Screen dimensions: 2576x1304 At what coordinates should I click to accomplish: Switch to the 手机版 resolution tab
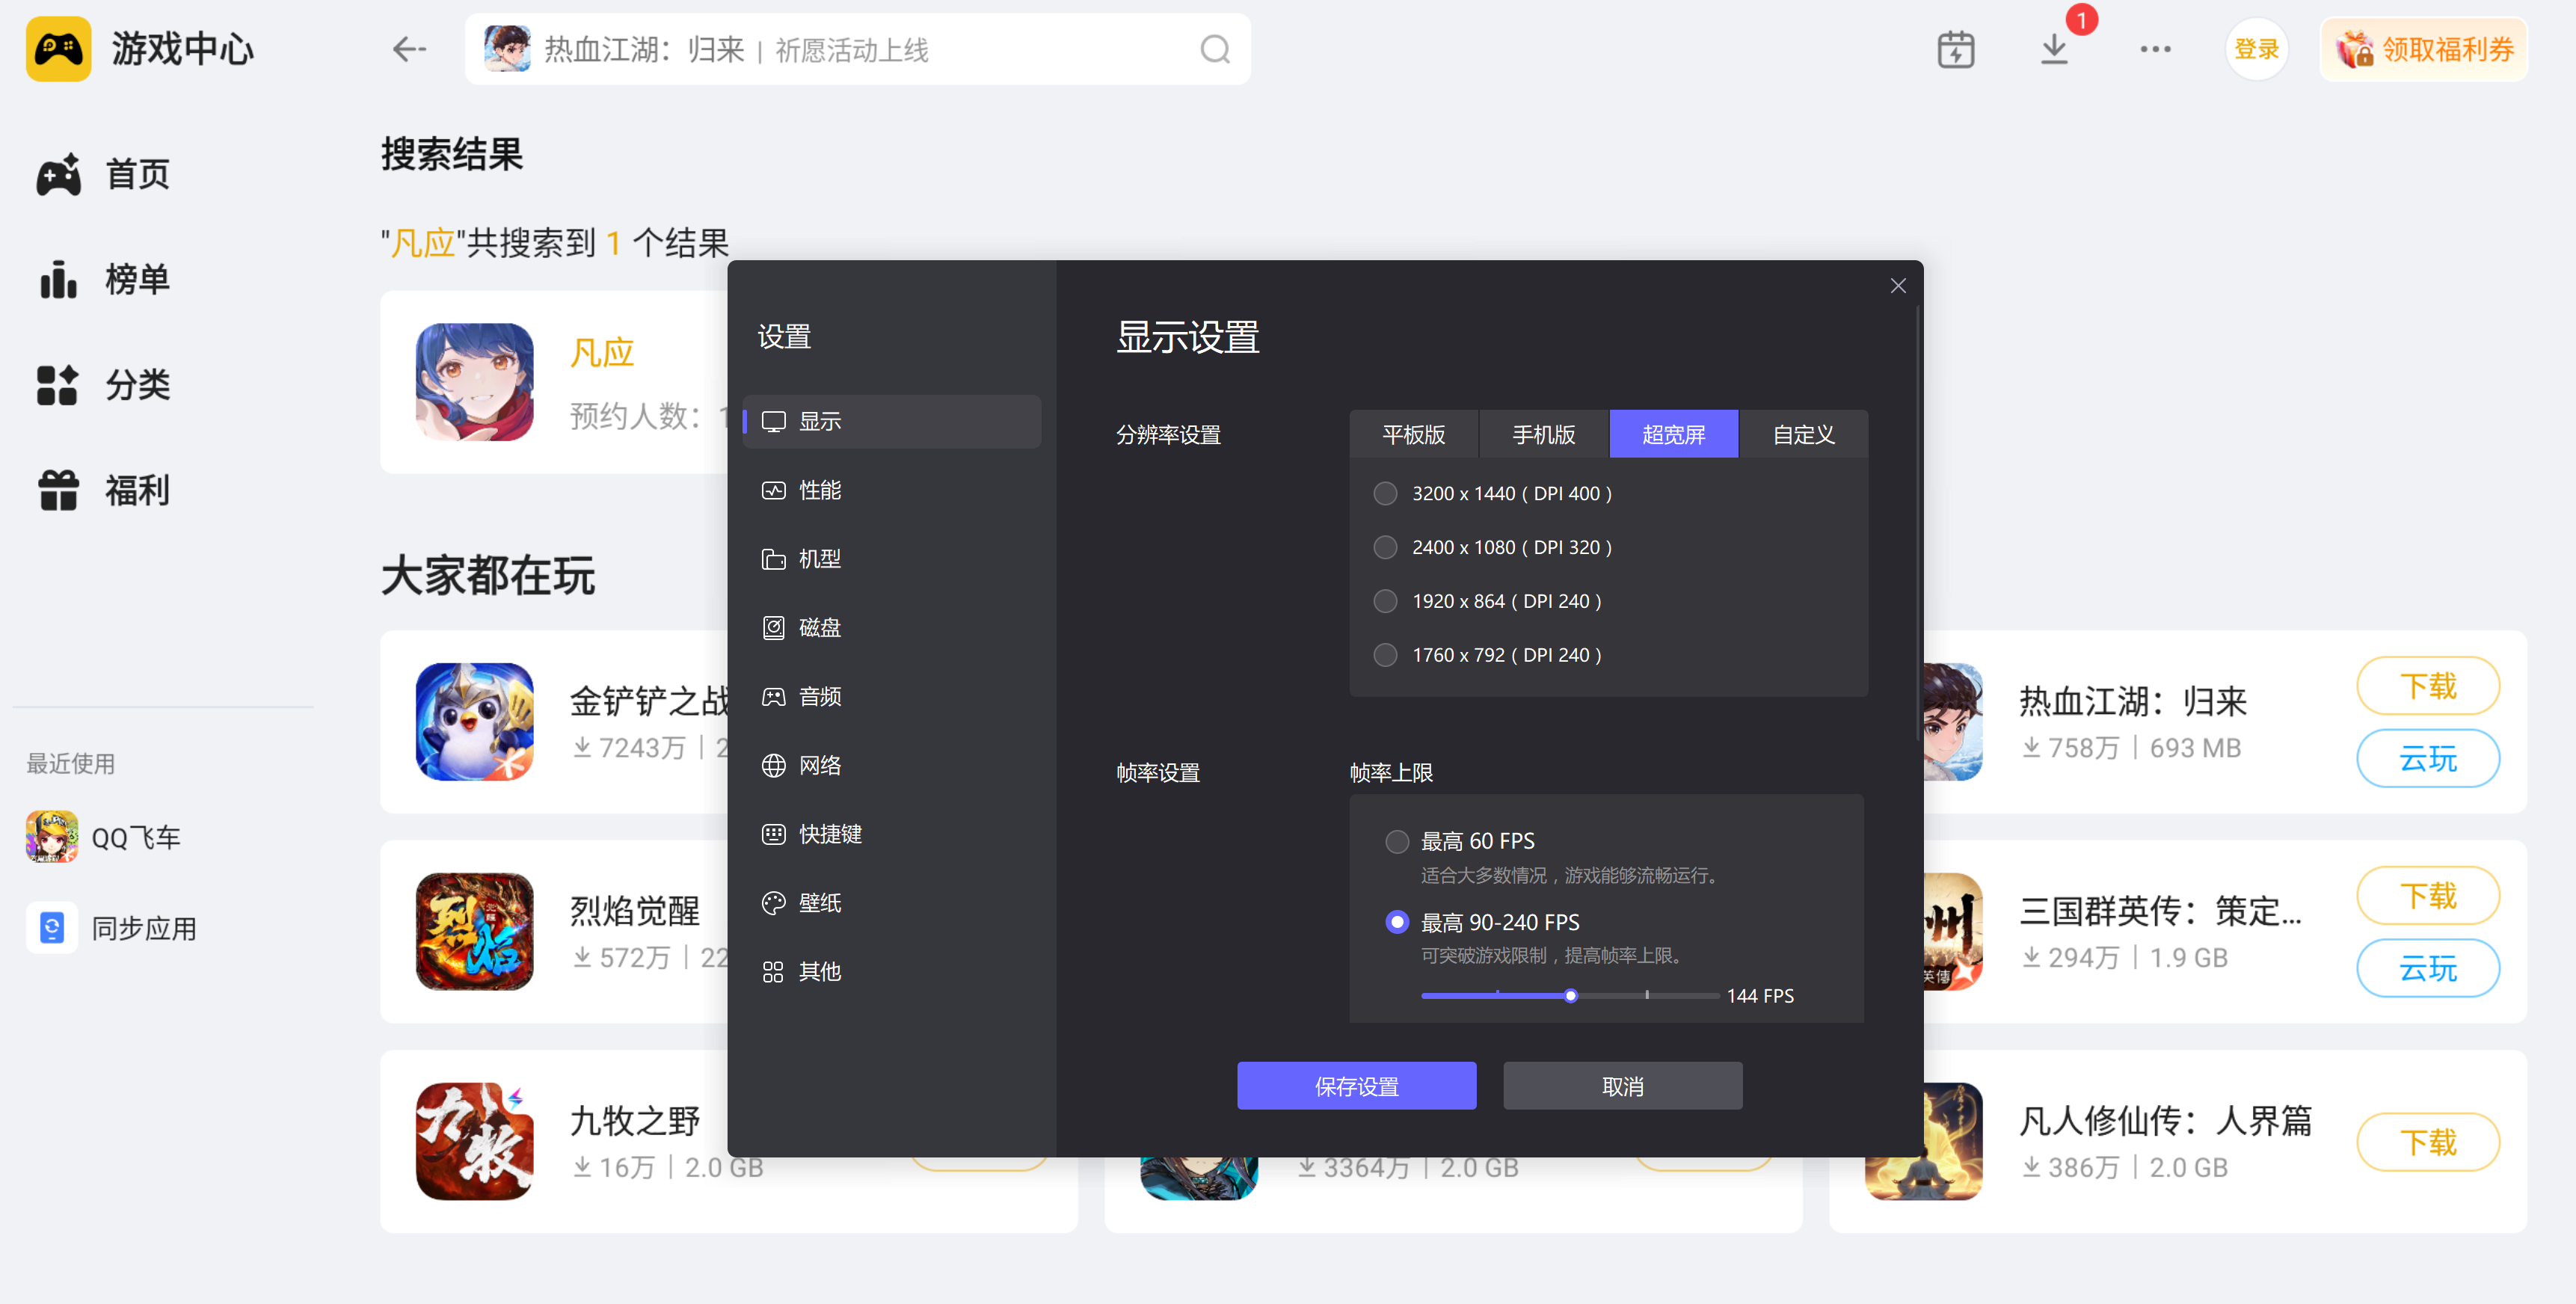pyautogui.click(x=1543, y=434)
